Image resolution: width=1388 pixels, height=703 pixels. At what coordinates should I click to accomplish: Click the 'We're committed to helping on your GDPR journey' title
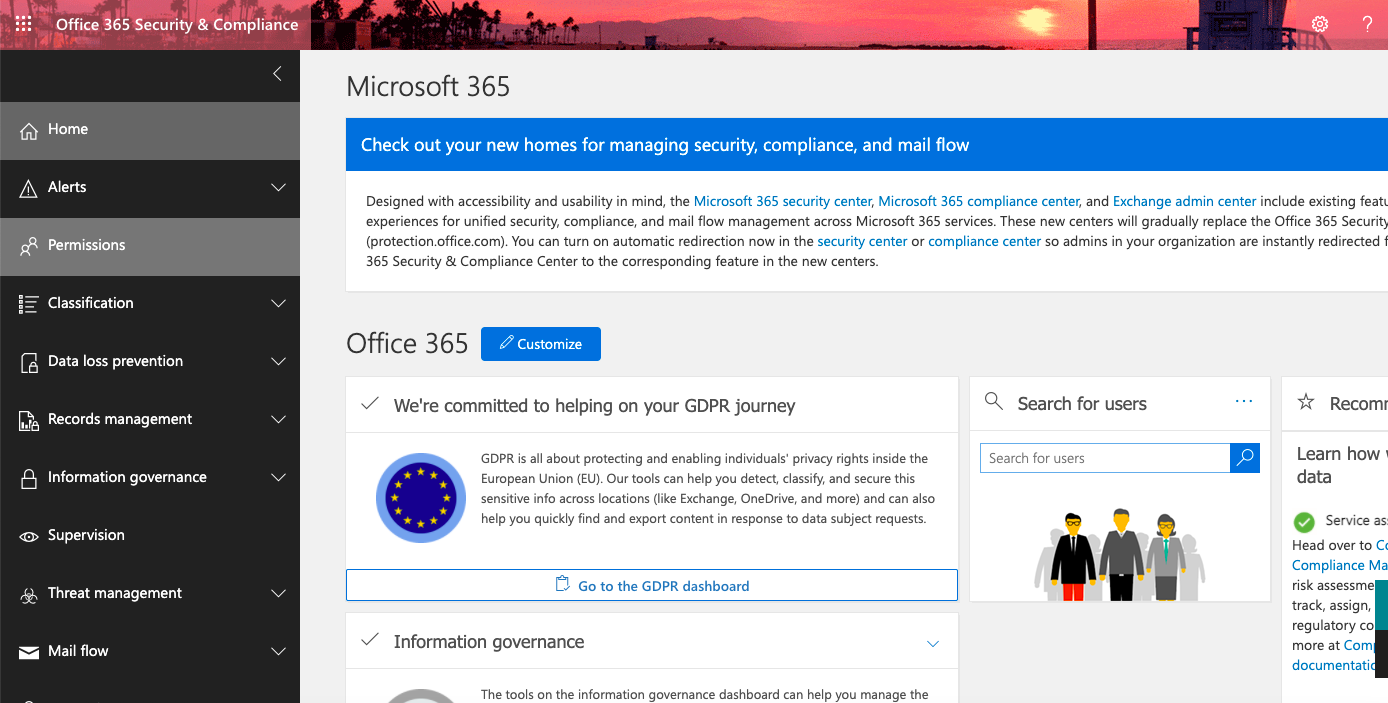595,406
